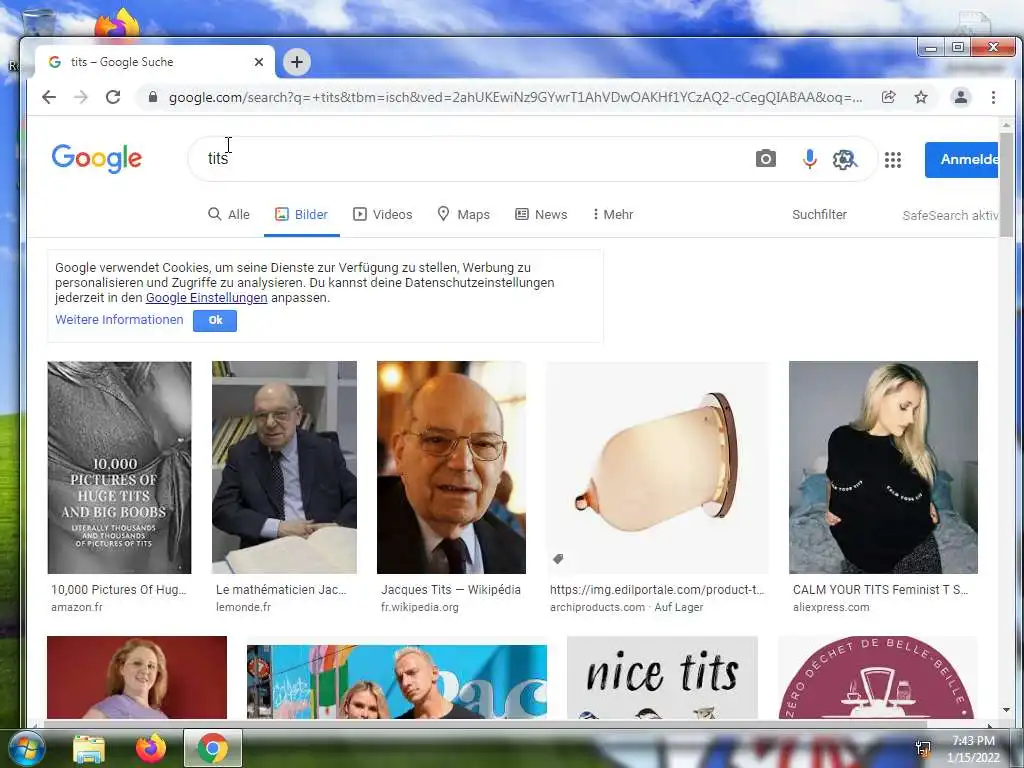Image resolution: width=1024 pixels, height=768 pixels.
Task: Launch Firefox from the taskbar
Action: 151,748
